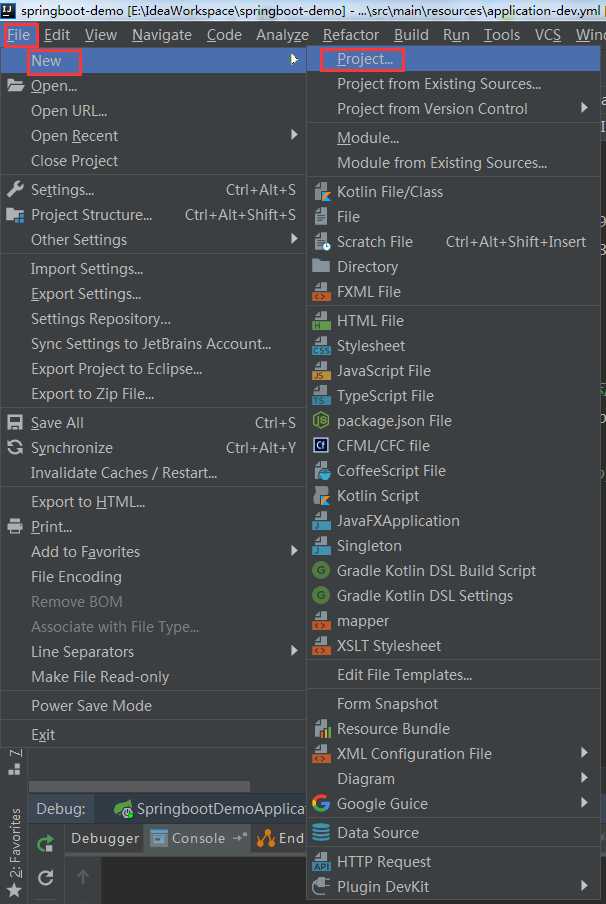Click the CoffeeScript File icon
Viewport: 606px width, 904px height.
pyautogui.click(x=321, y=470)
